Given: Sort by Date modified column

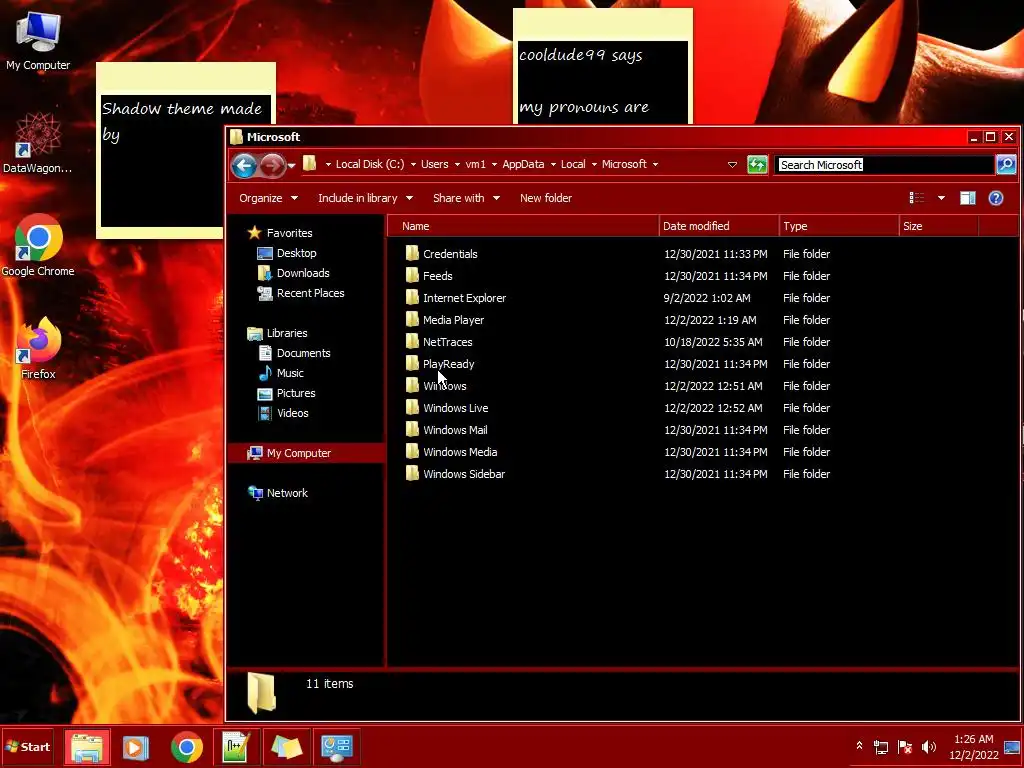Looking at the screenshot, I should coord(719,226).
